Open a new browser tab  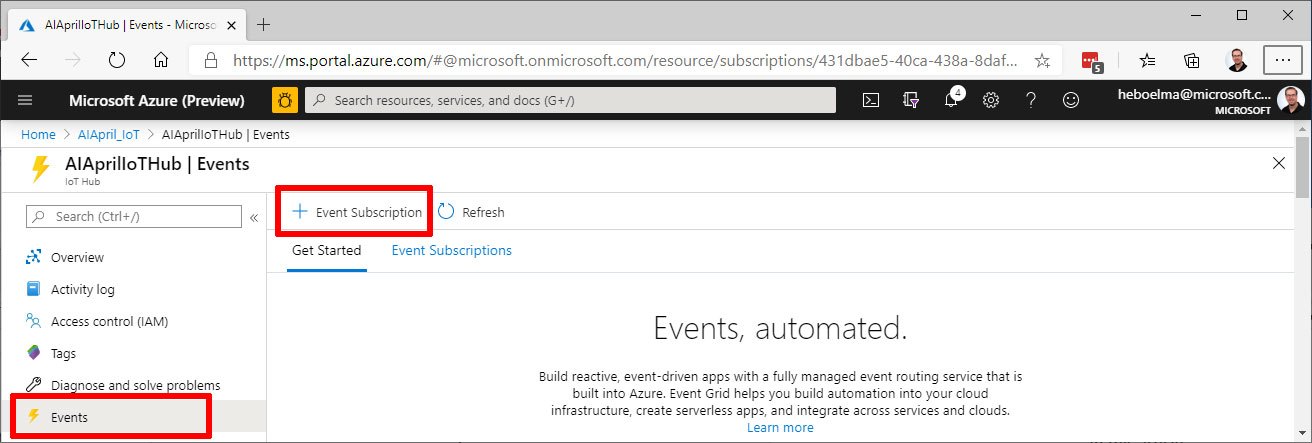[264, 24]
